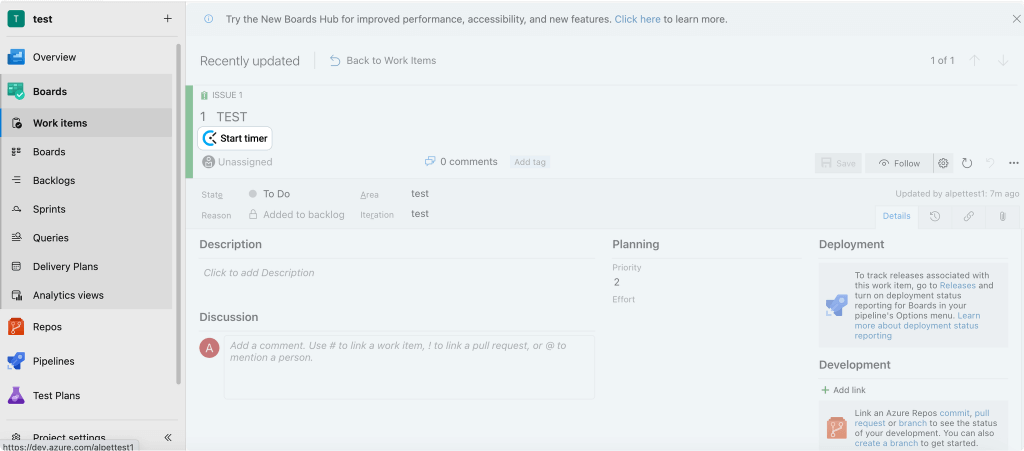This screenshot has height=451, width=1024.
Task: Click the Test Plans flask icon
Action: click(x=16, y=396)
